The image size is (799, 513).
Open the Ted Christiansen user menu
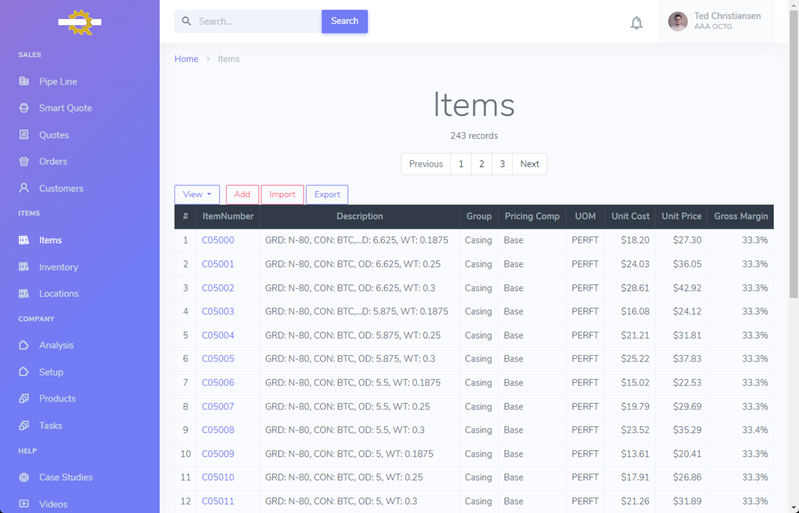714,21
